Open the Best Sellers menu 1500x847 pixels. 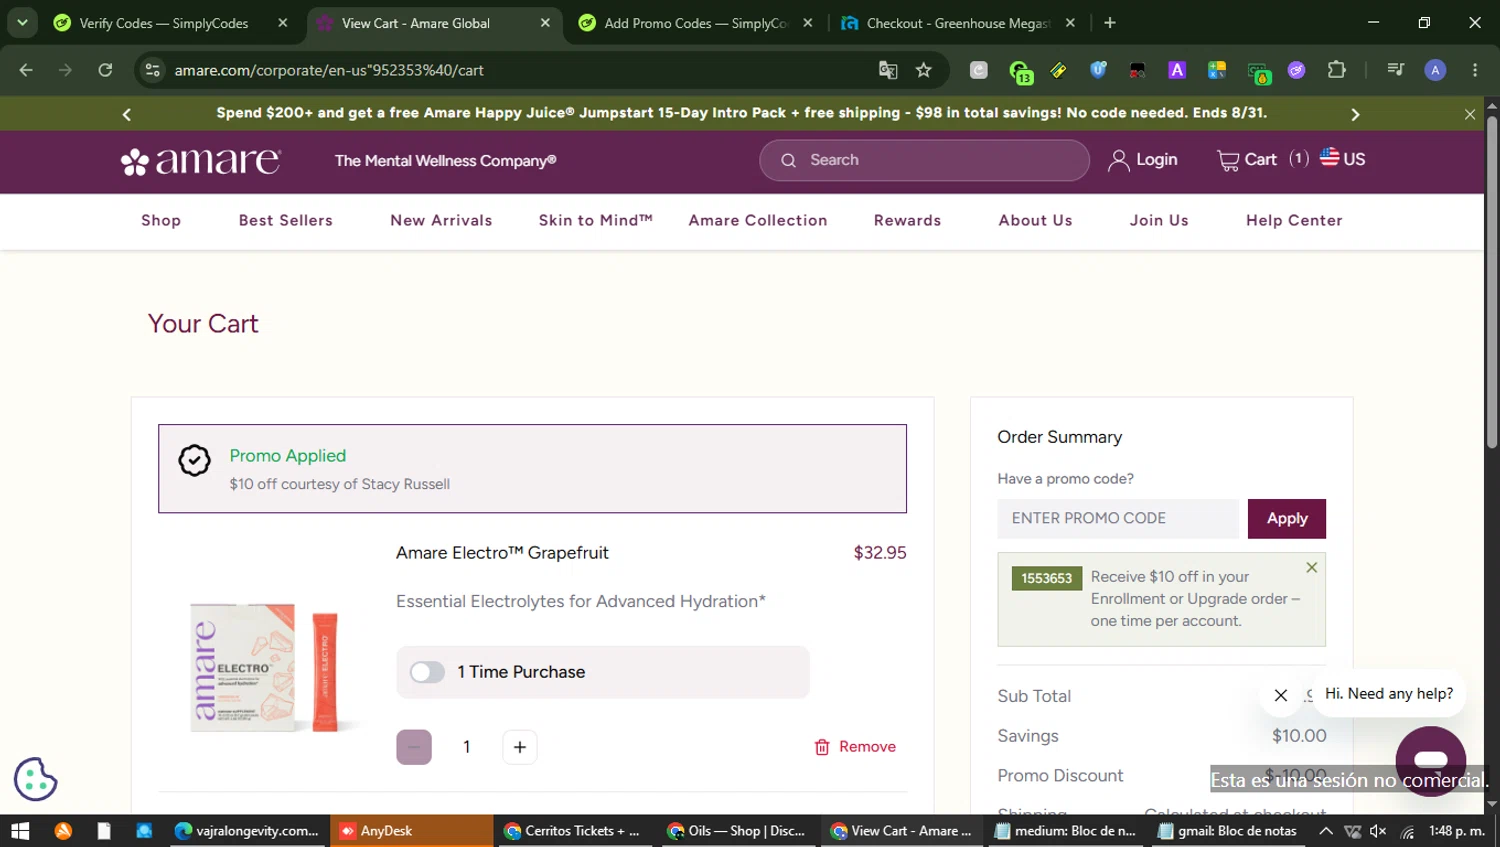point(286,221)
